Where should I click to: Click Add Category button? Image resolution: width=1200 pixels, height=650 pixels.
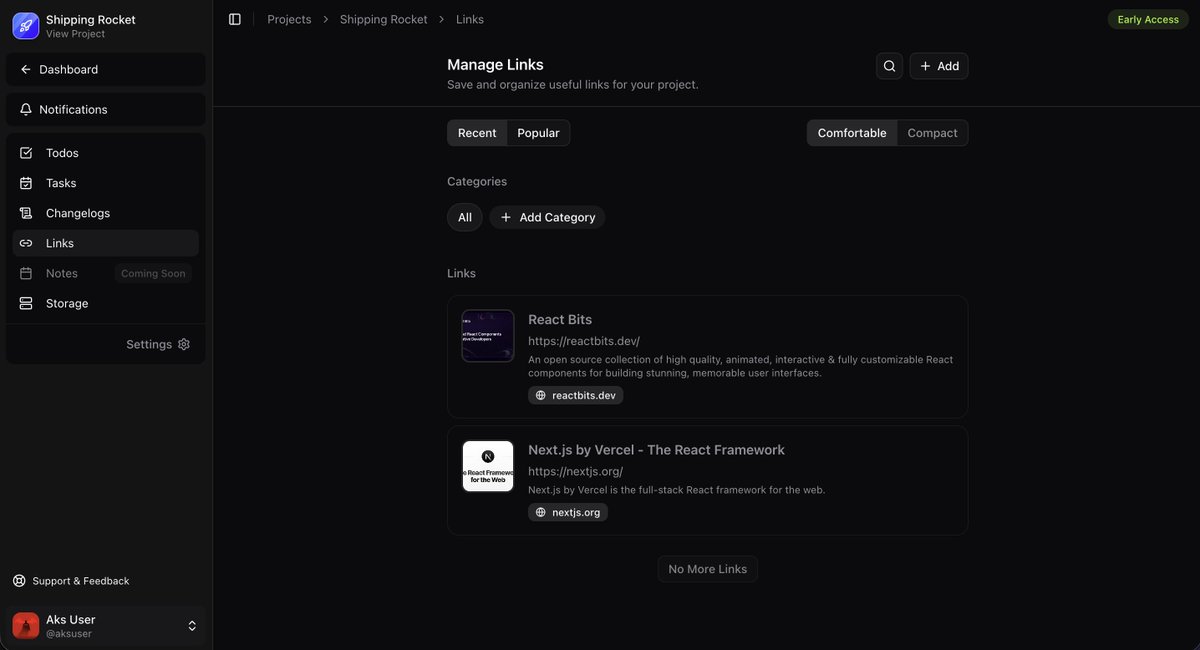pyautogui.click(x=547, y=217)
